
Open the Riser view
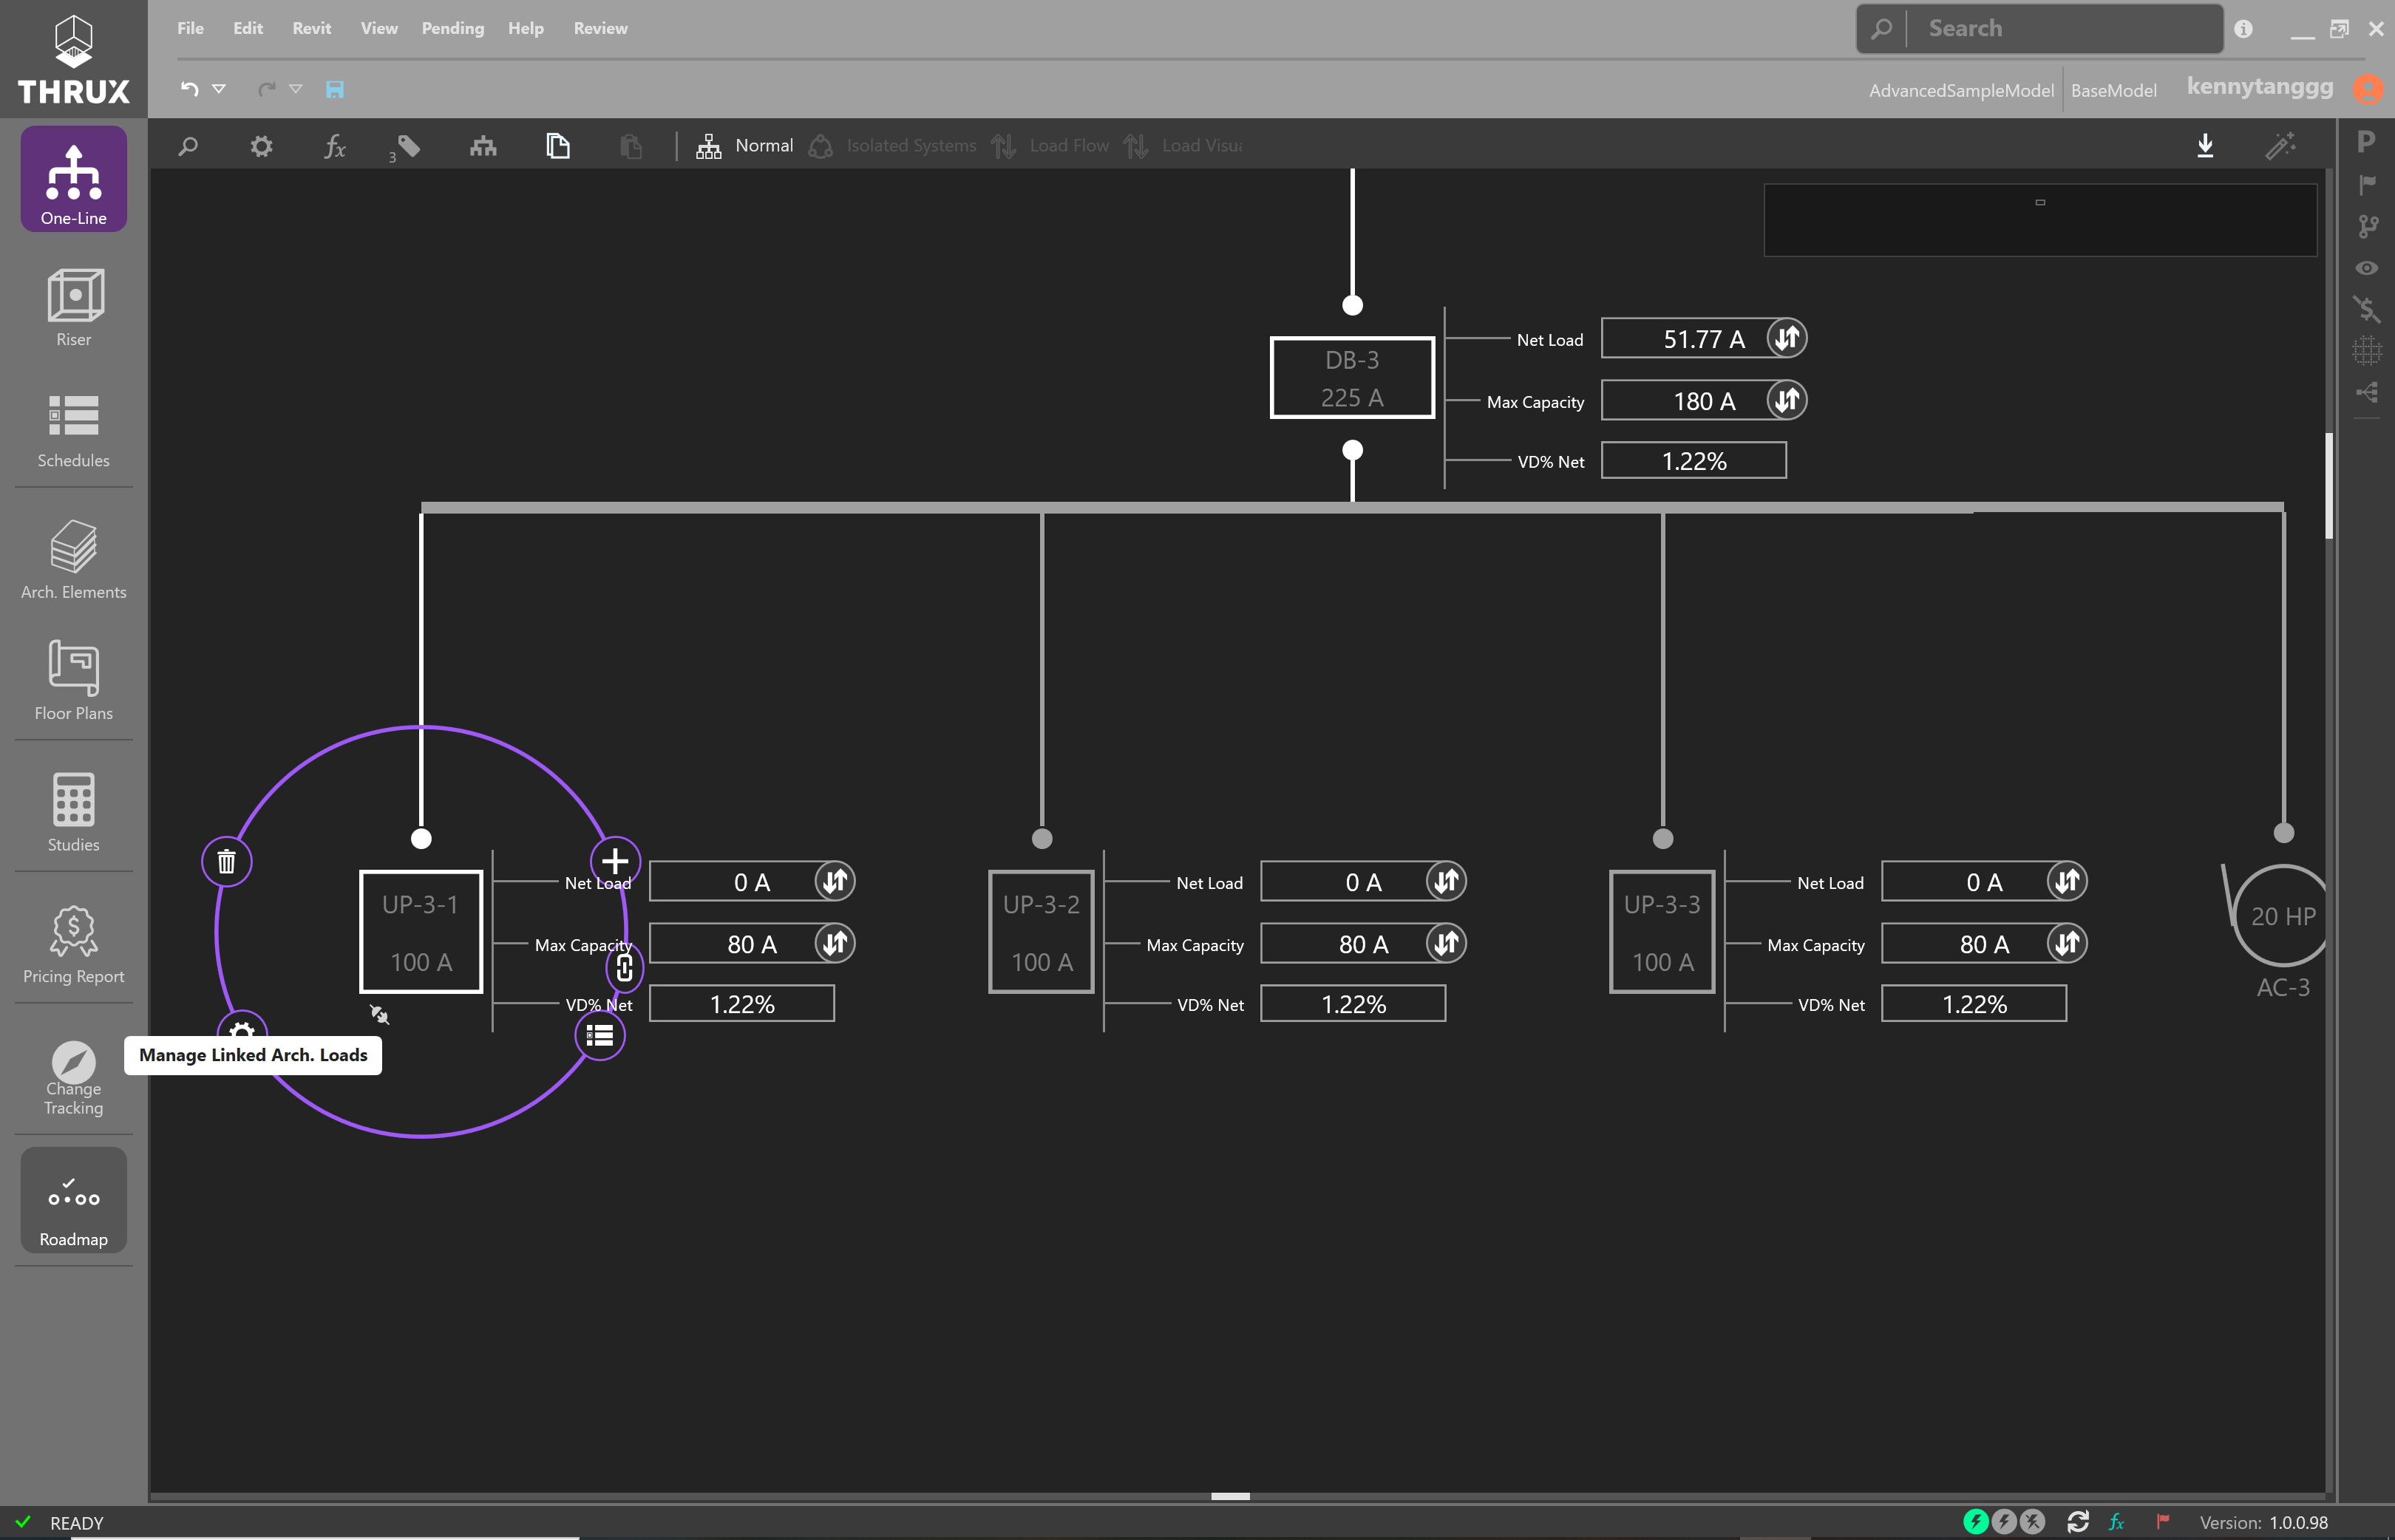pos(73,307)
